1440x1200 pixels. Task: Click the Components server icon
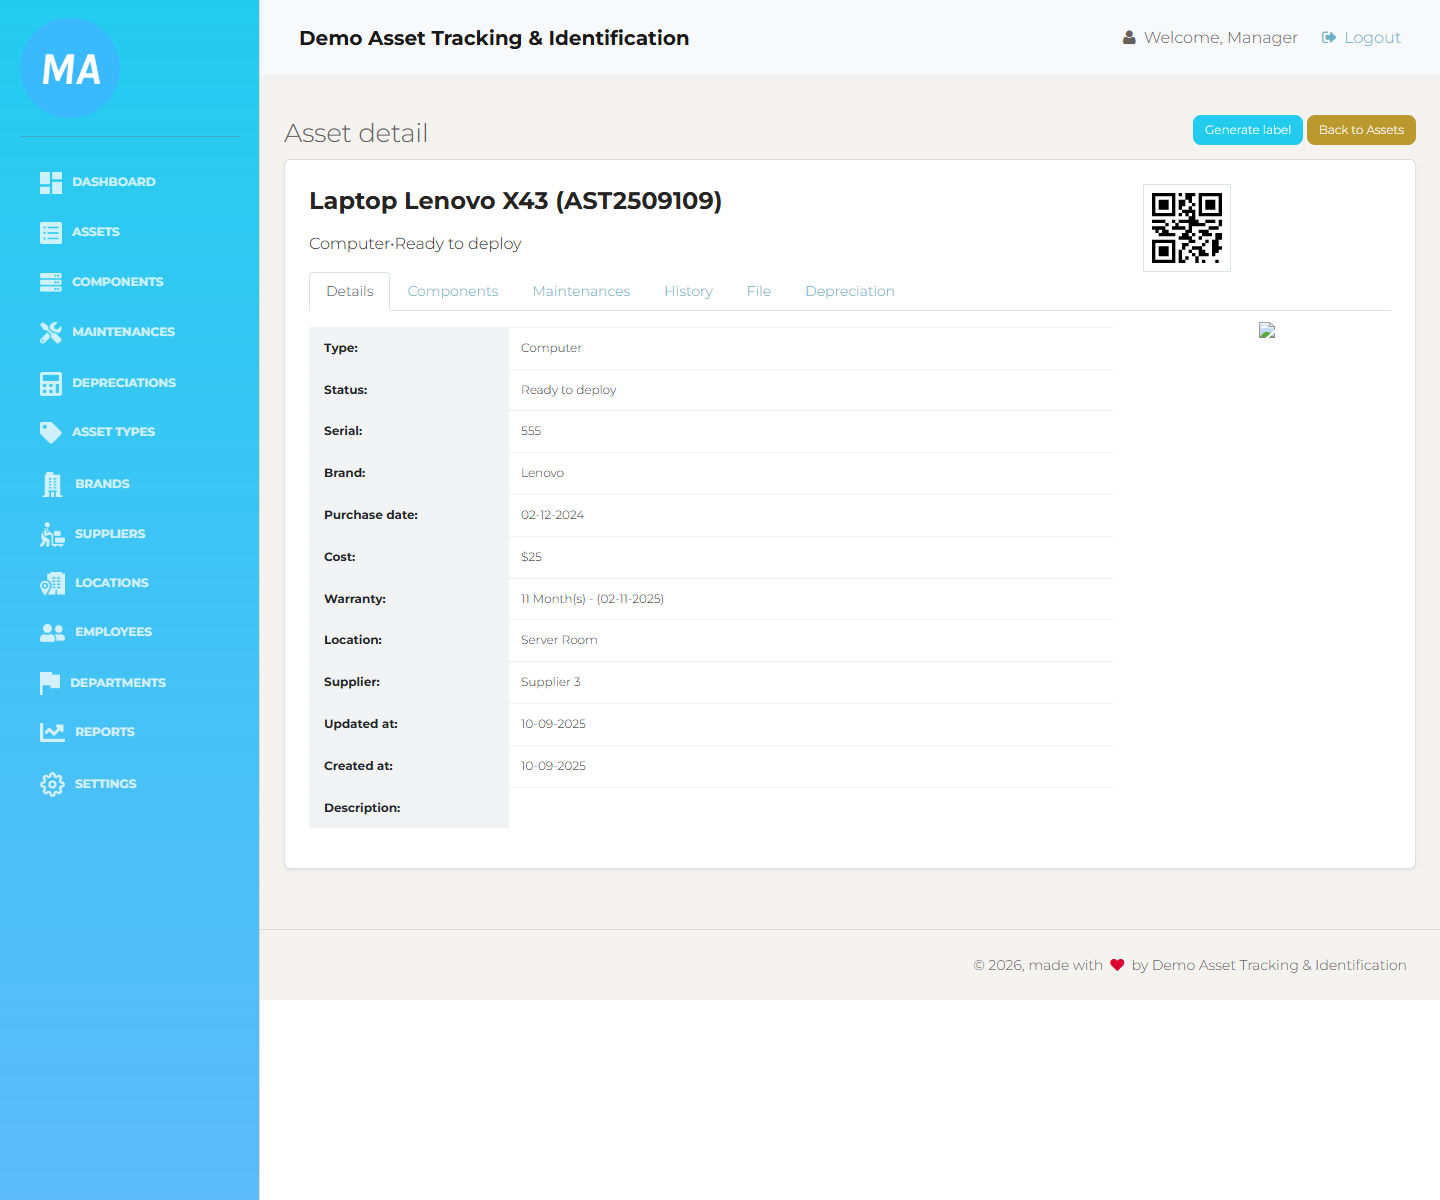pyautogui.click(x=51, y=282)
